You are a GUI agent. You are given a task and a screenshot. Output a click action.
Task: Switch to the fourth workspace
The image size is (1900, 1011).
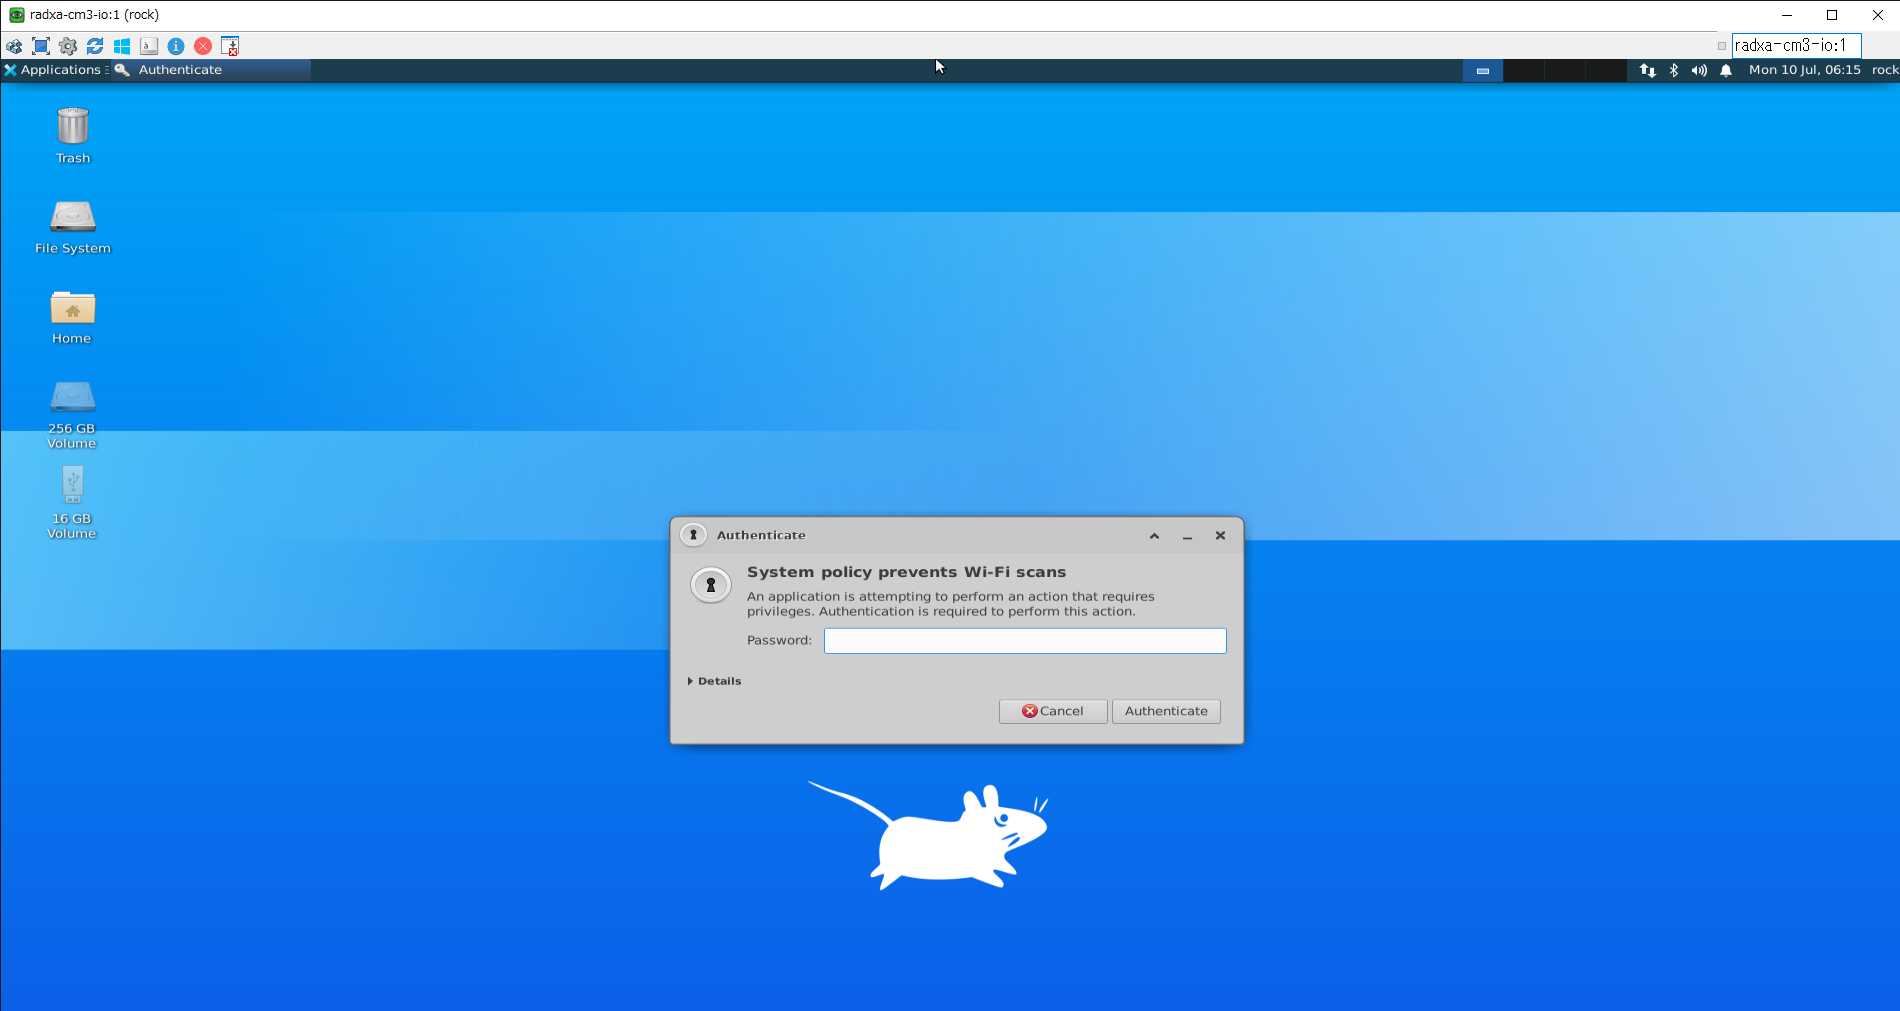pos(1606,70)
